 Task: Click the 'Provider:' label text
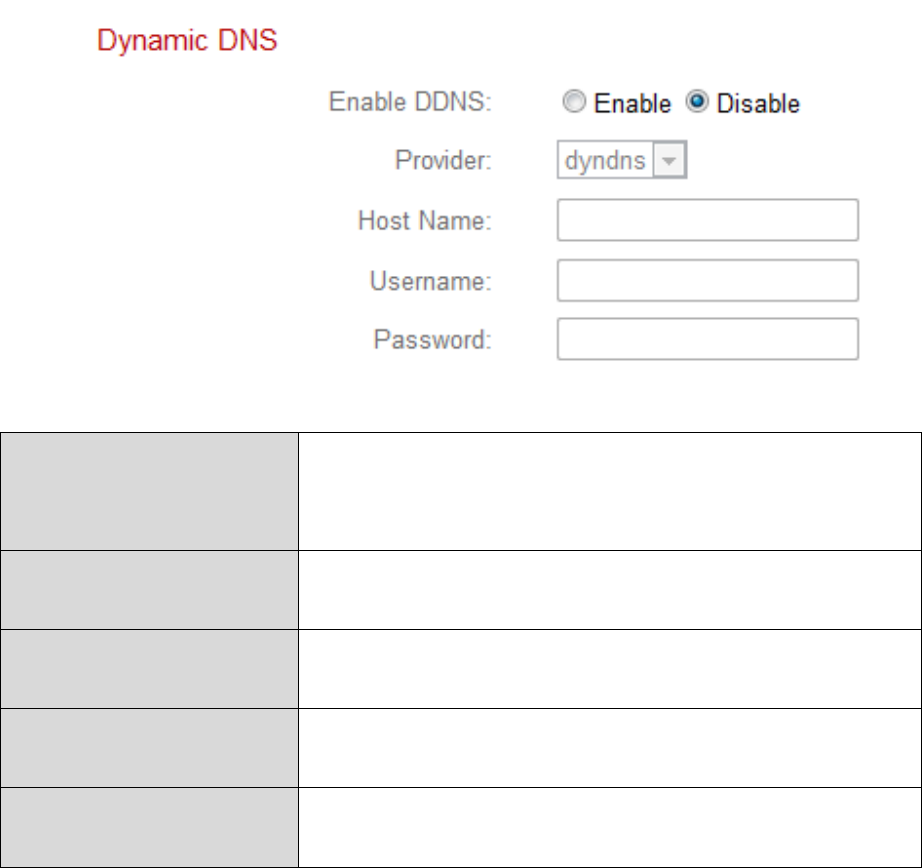point(443,161)
